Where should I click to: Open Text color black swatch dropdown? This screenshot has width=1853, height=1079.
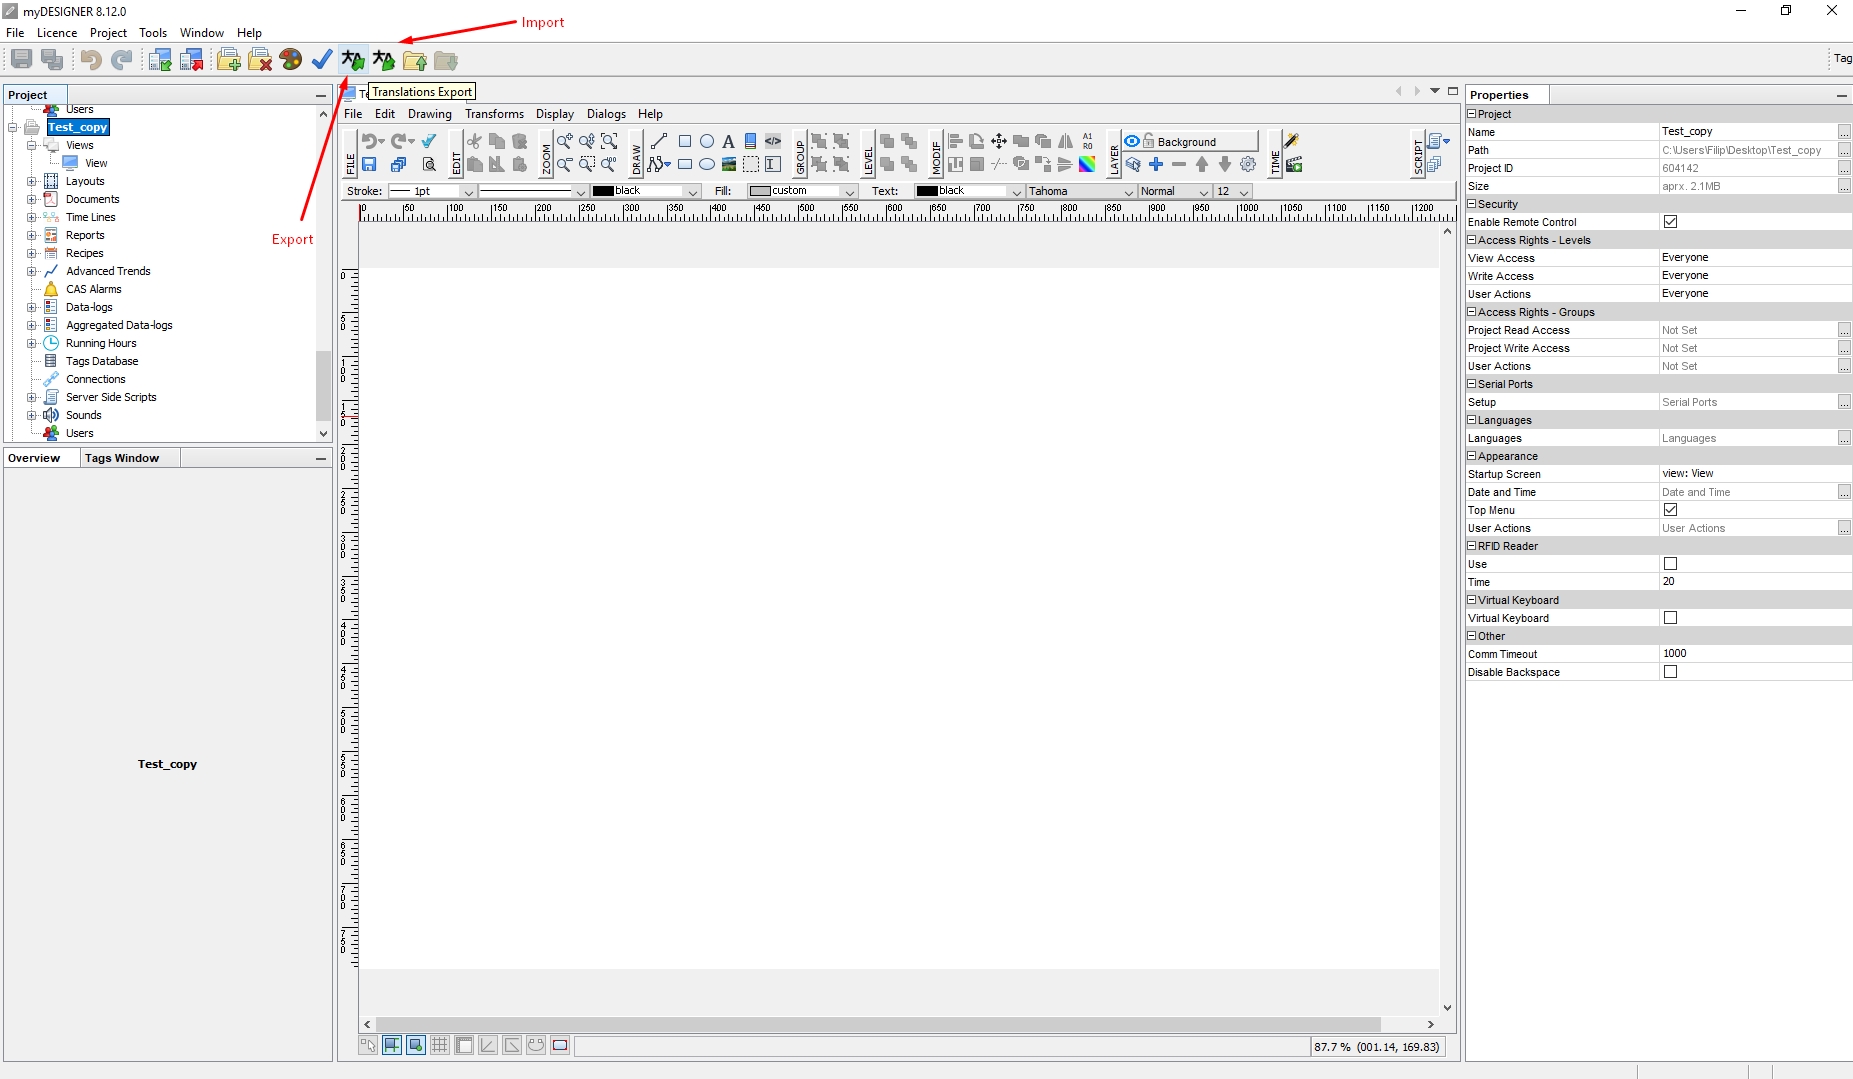[x=969, y=191]
